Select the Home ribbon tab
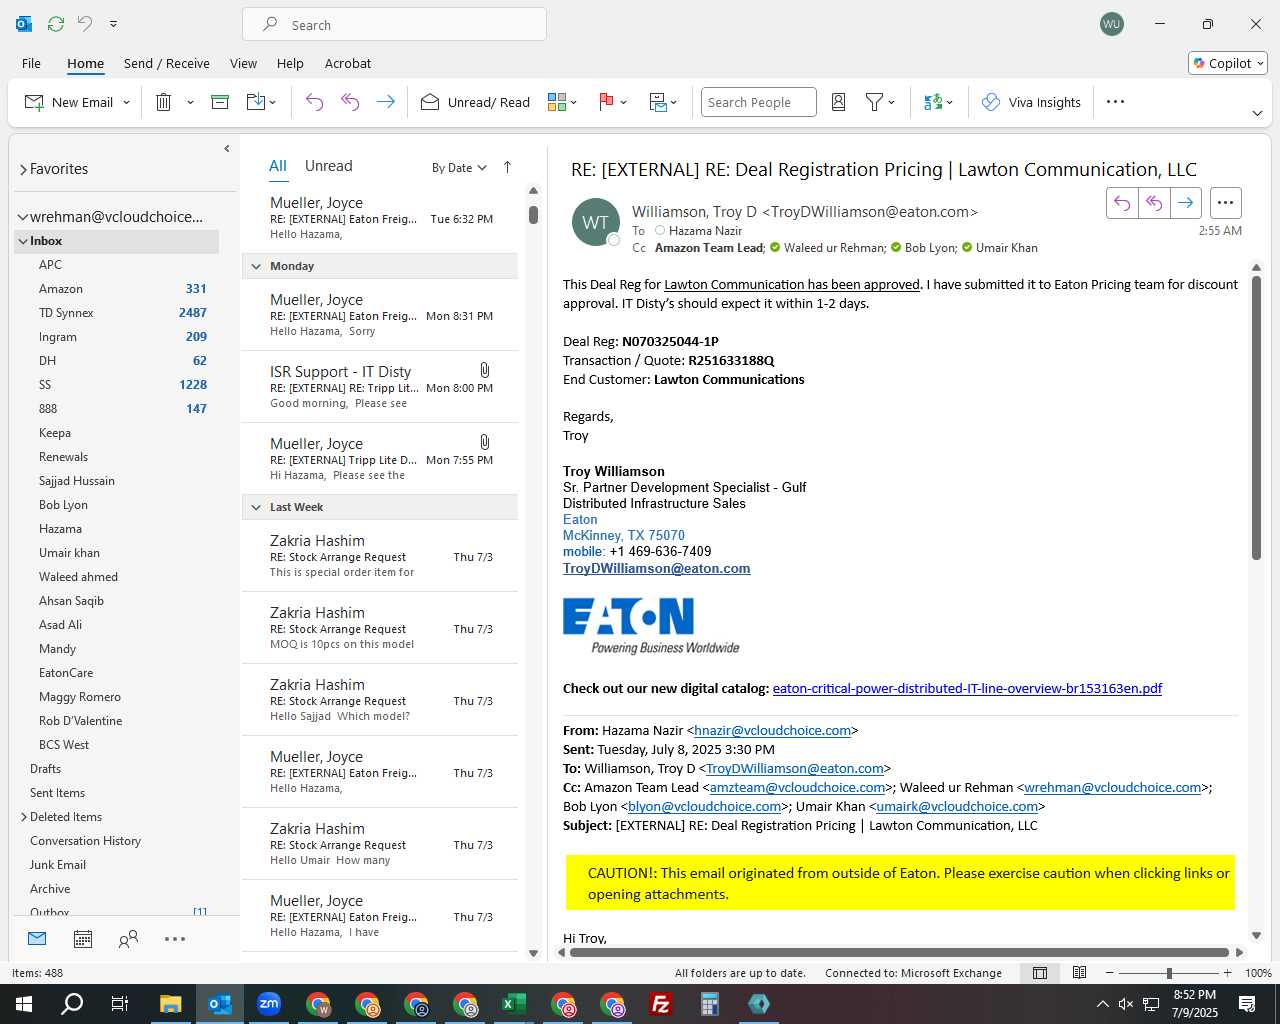1280x1024 pixels. coord(85,63)
